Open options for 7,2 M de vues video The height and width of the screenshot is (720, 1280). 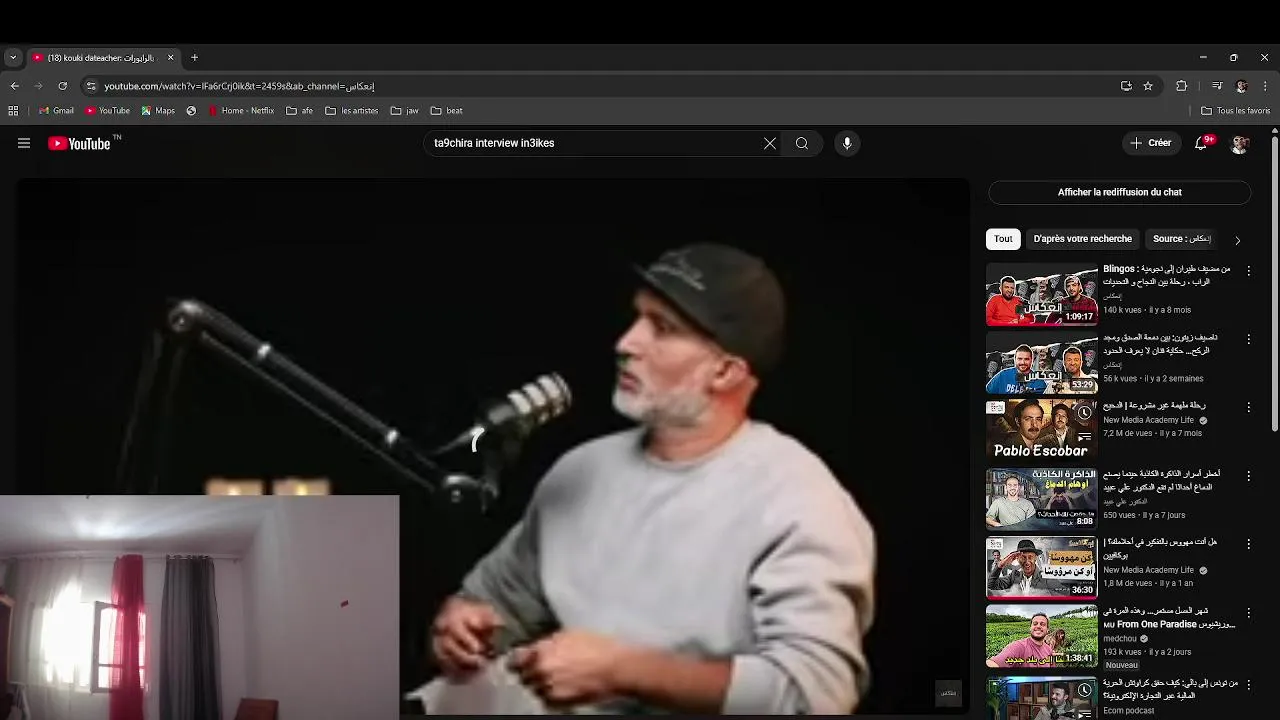[x=1248, y=408]
